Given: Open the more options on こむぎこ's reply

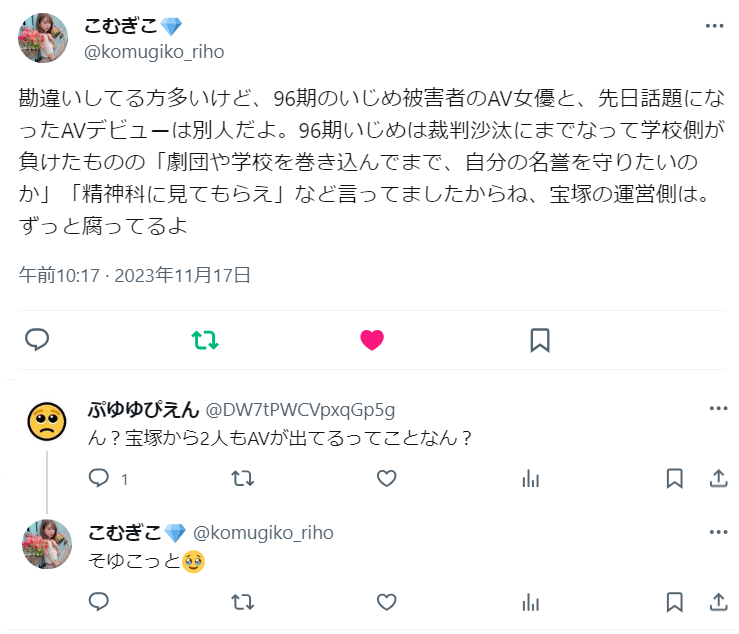Looking at the screenshot, I should [718, 532].
